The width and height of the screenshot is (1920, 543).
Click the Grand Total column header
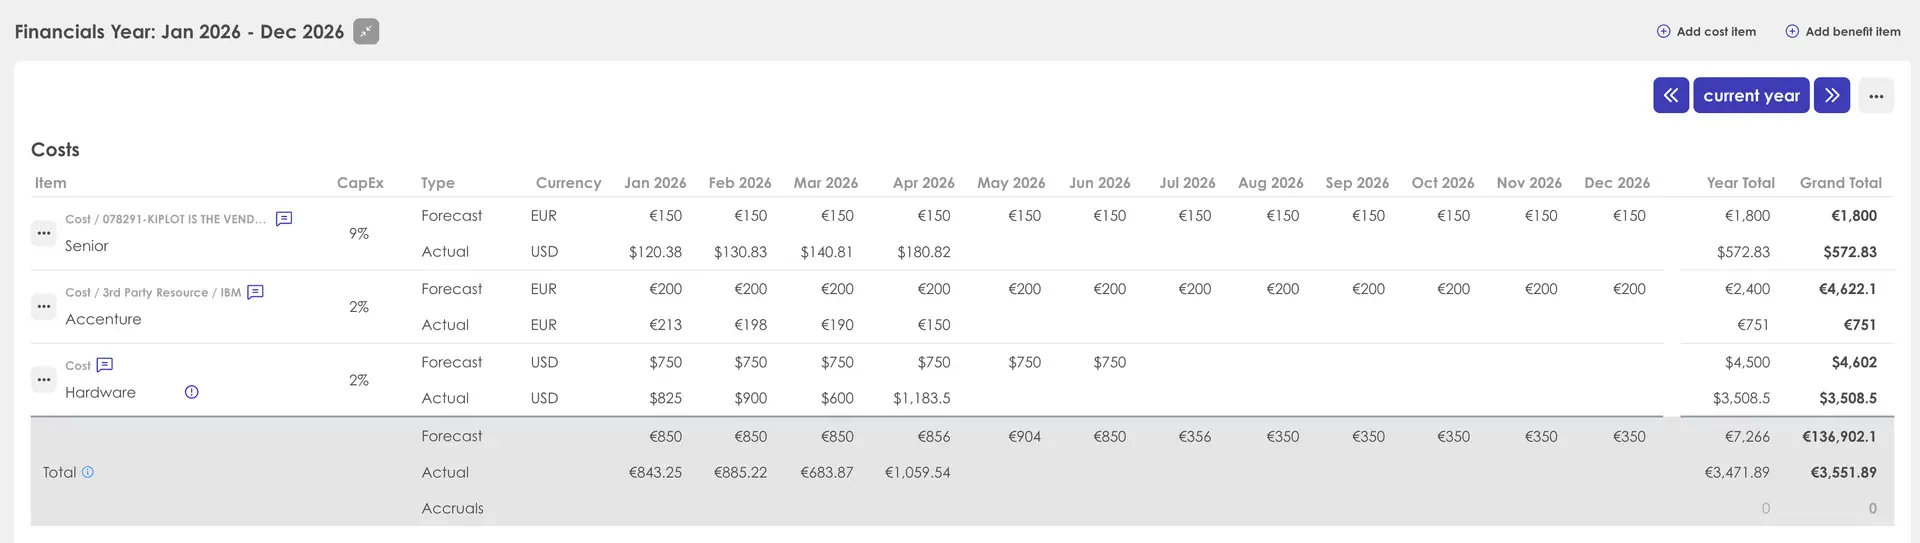[1841, 183]
